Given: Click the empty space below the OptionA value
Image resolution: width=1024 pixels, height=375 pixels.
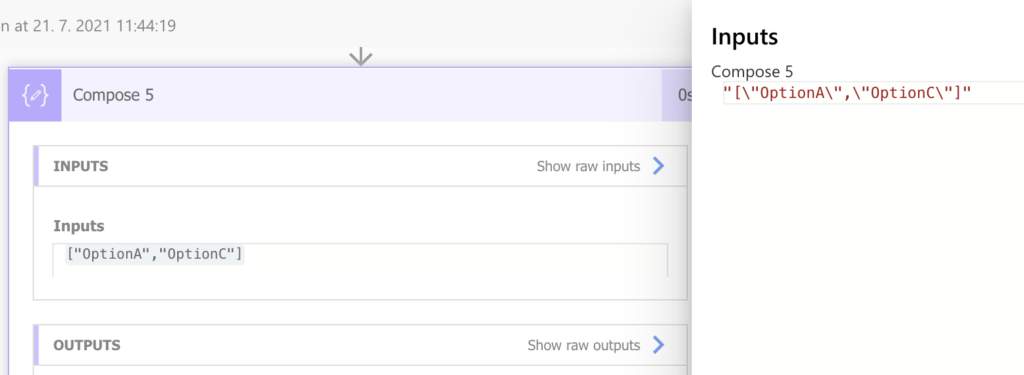Looking at the screenshot, I should click(360, 271).
